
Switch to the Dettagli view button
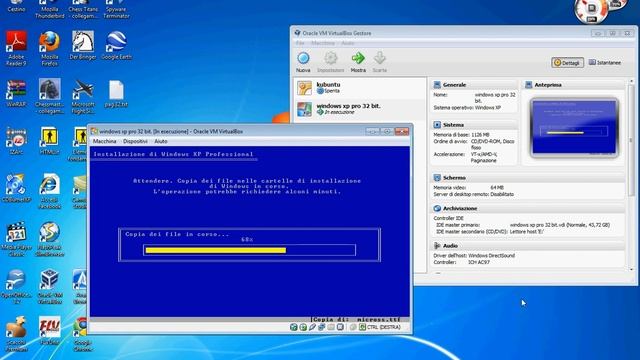(567, 63)
